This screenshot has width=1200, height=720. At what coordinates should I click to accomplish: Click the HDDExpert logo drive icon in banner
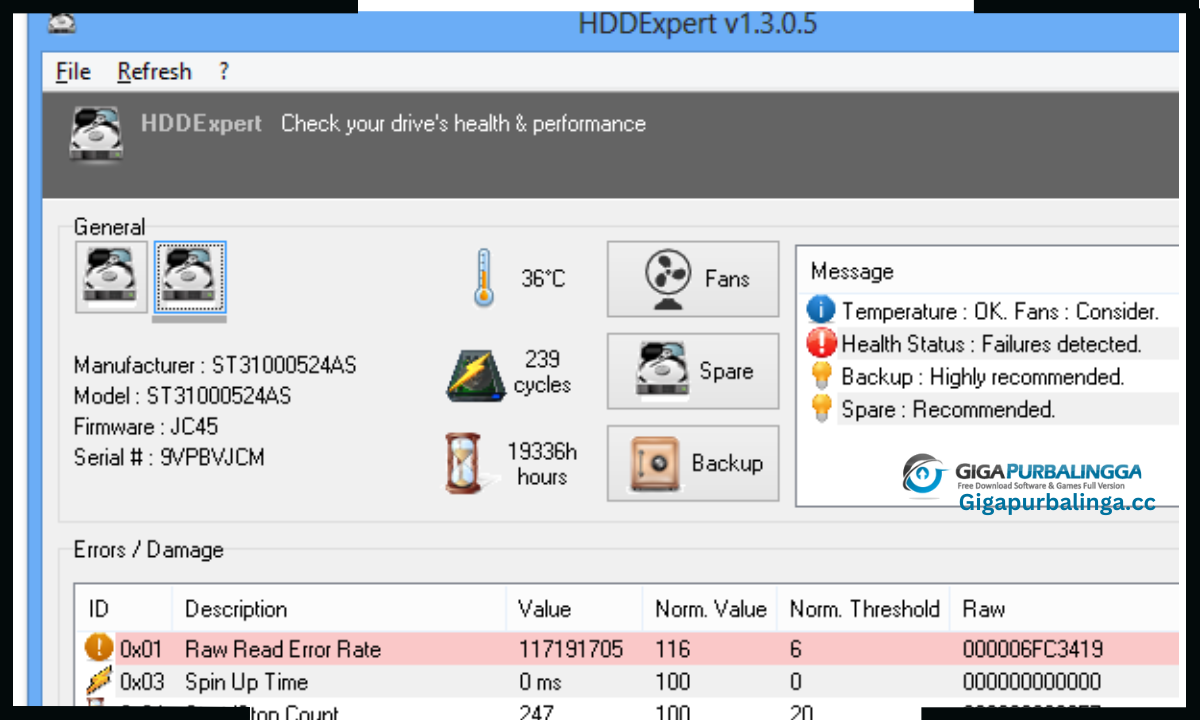click(x=96, y=132)
